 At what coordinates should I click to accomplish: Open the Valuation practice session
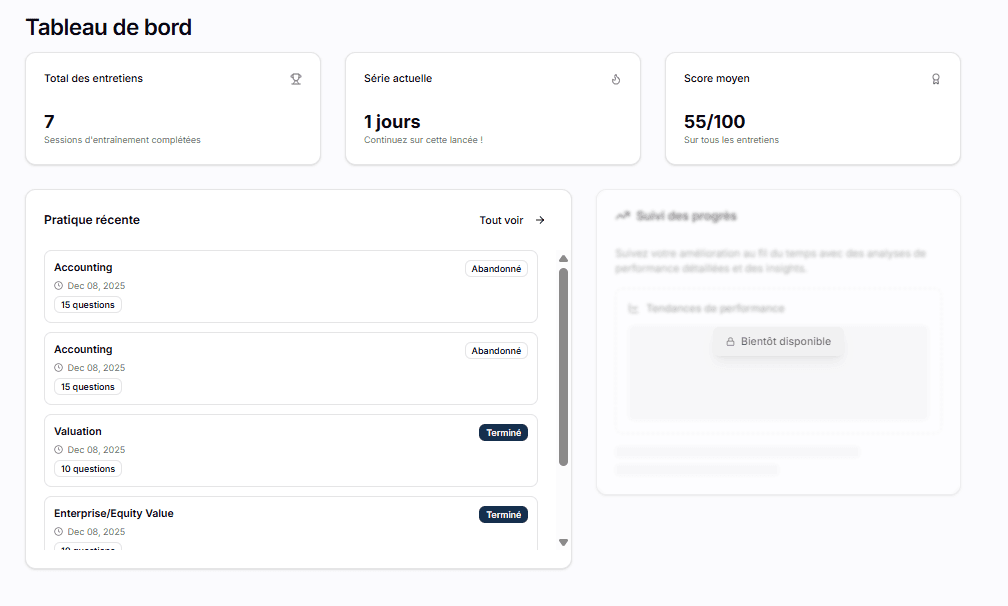pyautogui.click(x=78, y=432)
